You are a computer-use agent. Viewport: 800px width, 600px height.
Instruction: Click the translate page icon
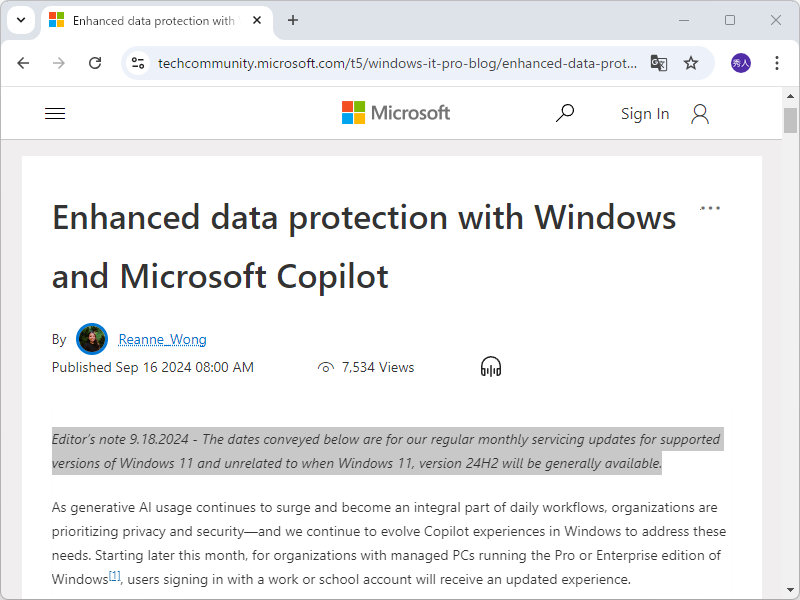[x=659, y=63]
